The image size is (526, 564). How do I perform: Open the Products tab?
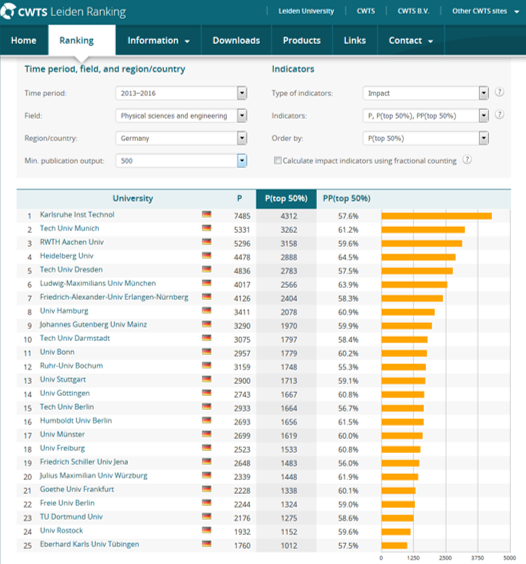point(301,40)
